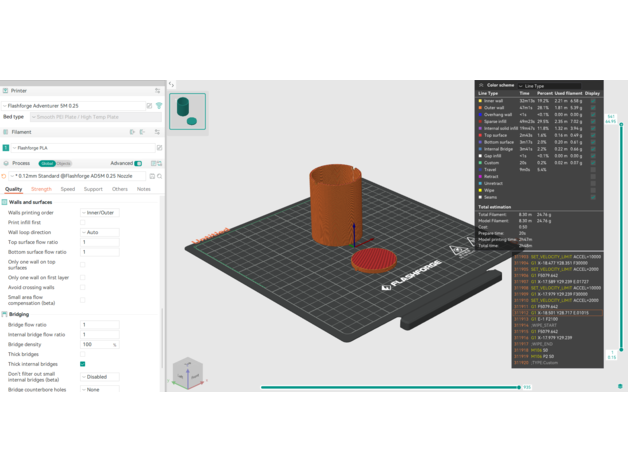Click the Objects process scope button

[64, 163]
